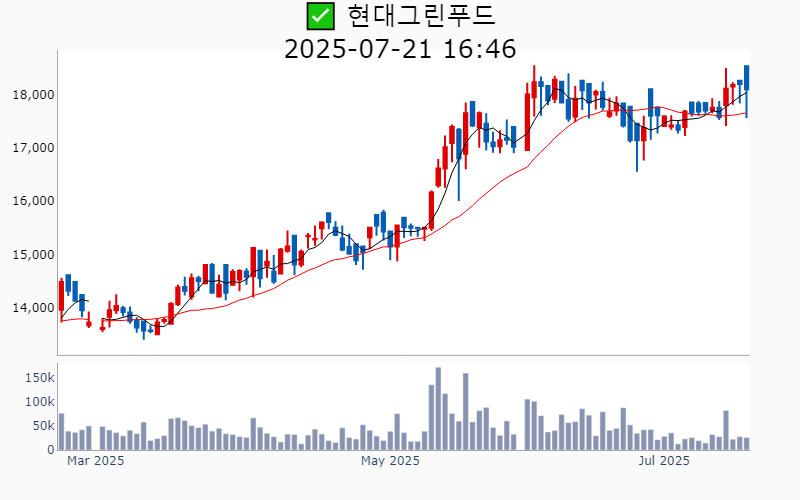Click the May 2025 date label
The image size is (800, 500).
click(390, 461)
